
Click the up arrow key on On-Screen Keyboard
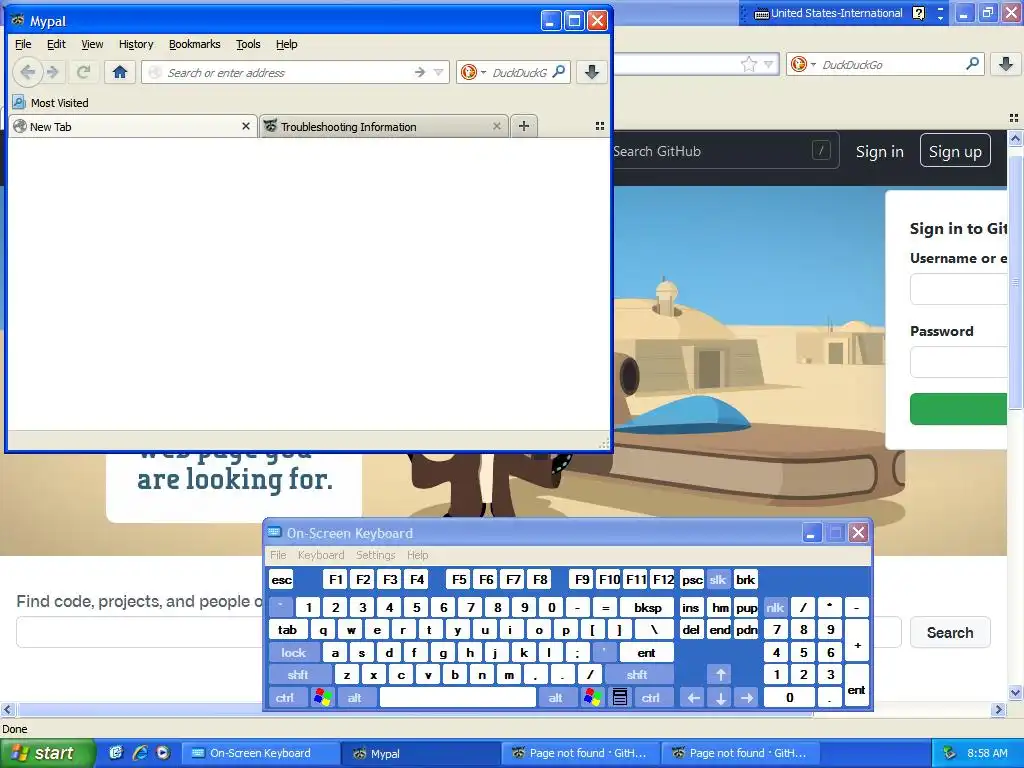coord(720,675)
